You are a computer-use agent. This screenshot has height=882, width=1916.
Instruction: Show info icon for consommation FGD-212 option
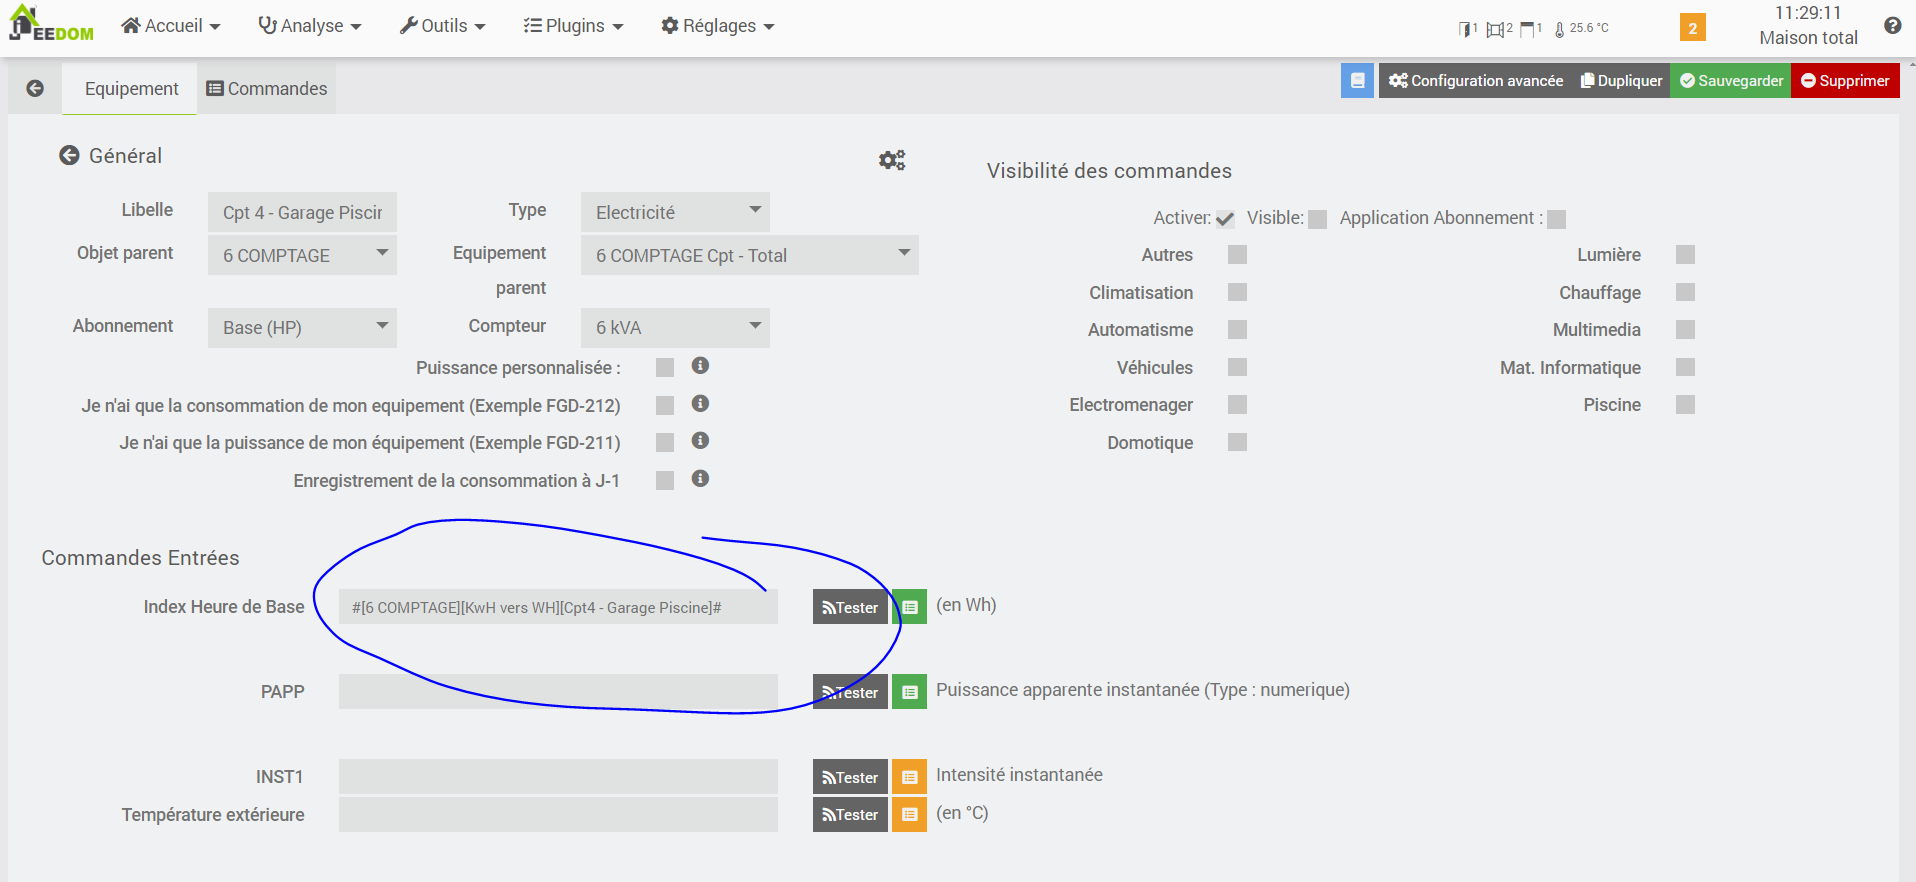pyautogui.click(x=700, y=403)
